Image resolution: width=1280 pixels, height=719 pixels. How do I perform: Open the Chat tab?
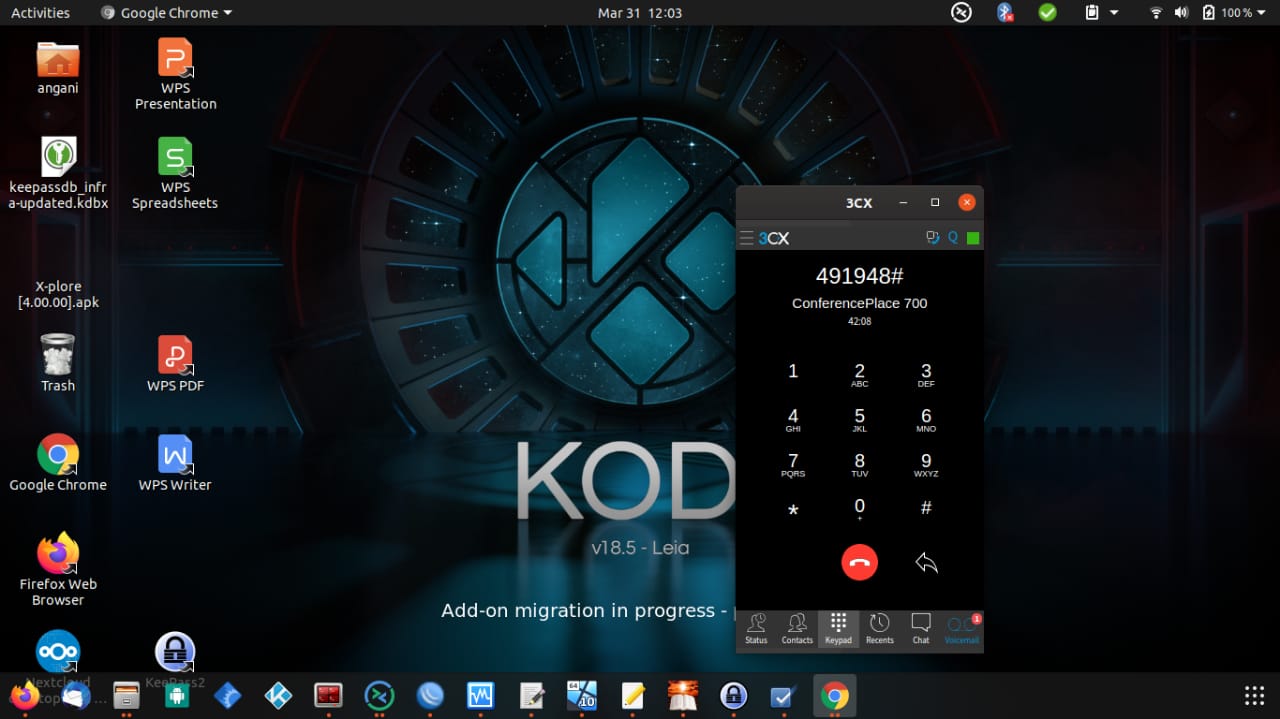pyautogui.click(x=921, y=629)
